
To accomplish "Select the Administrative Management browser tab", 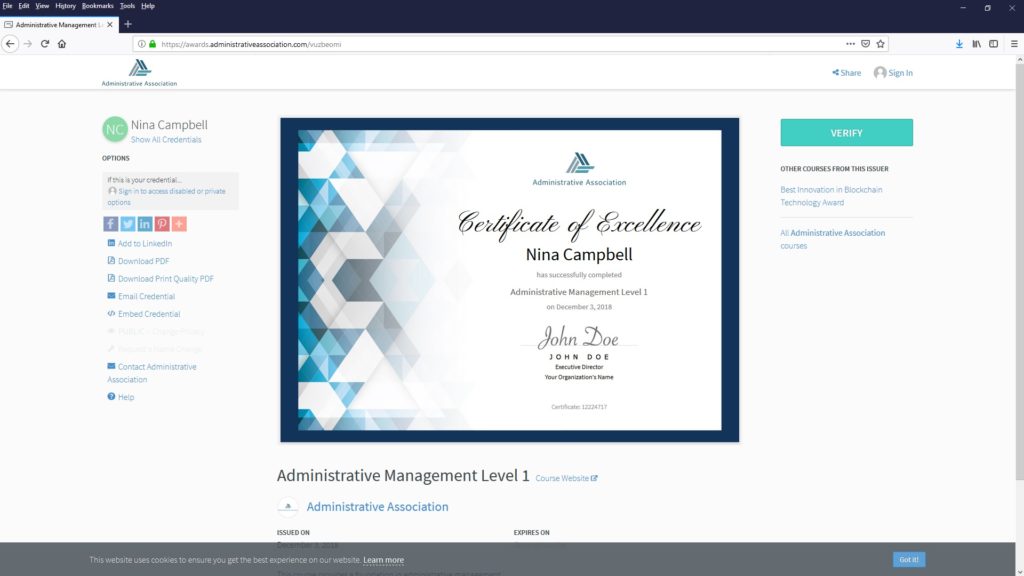I will (x=59, y=24).
